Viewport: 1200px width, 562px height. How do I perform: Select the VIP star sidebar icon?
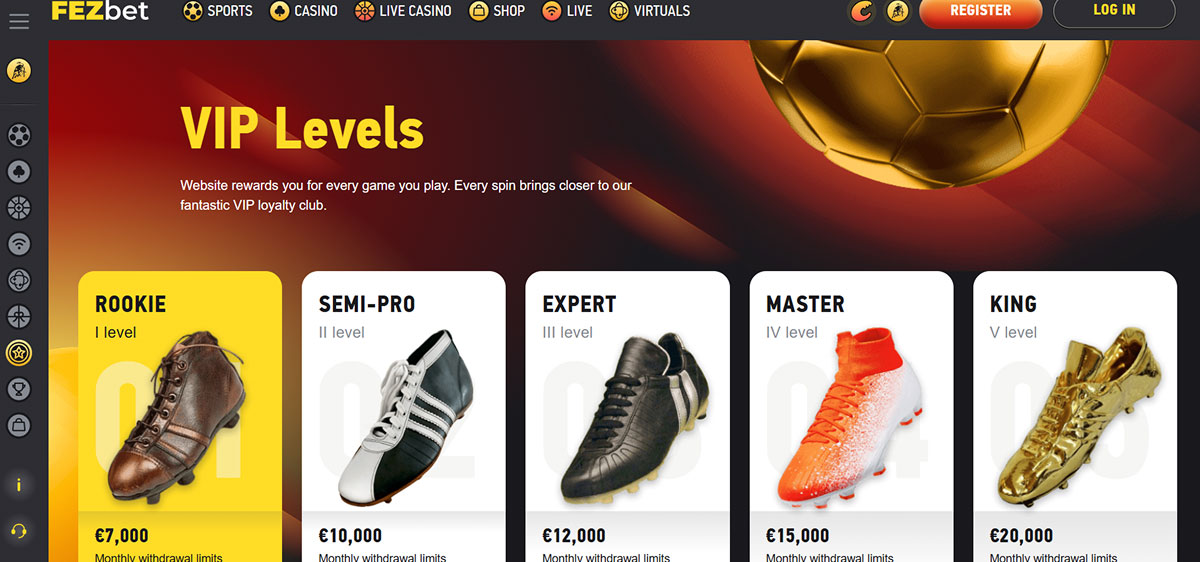point(18,353)
